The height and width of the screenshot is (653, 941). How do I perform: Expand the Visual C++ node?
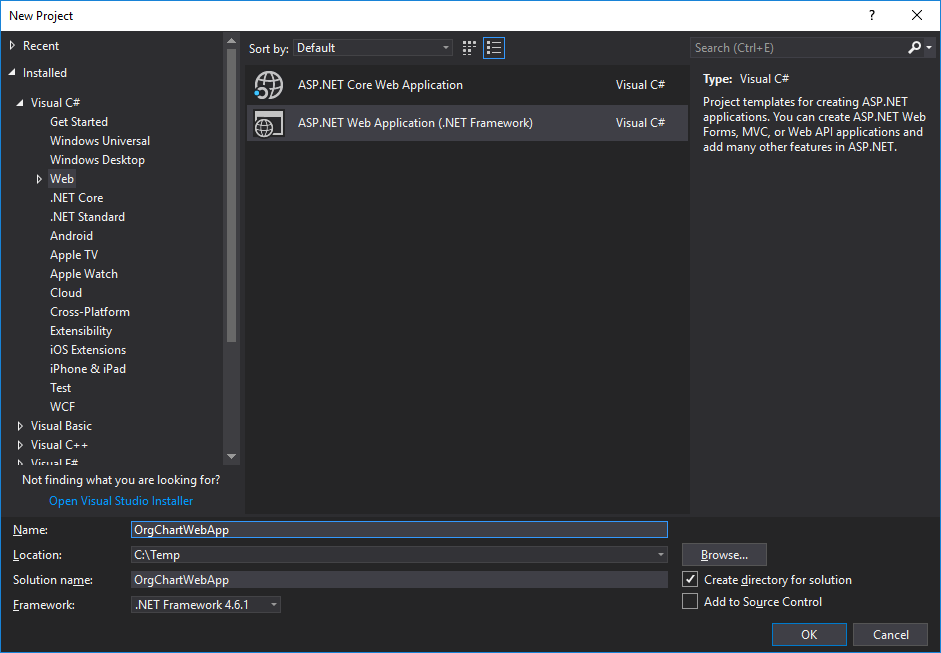[20, 445]
